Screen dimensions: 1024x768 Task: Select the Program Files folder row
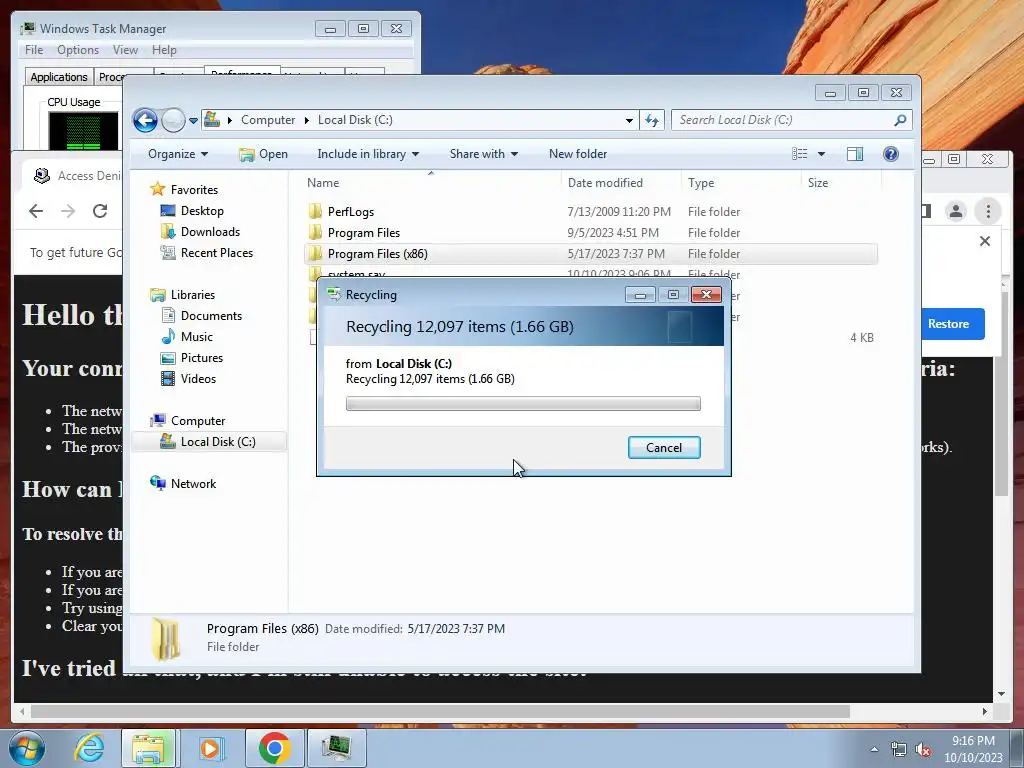point(591,232)
